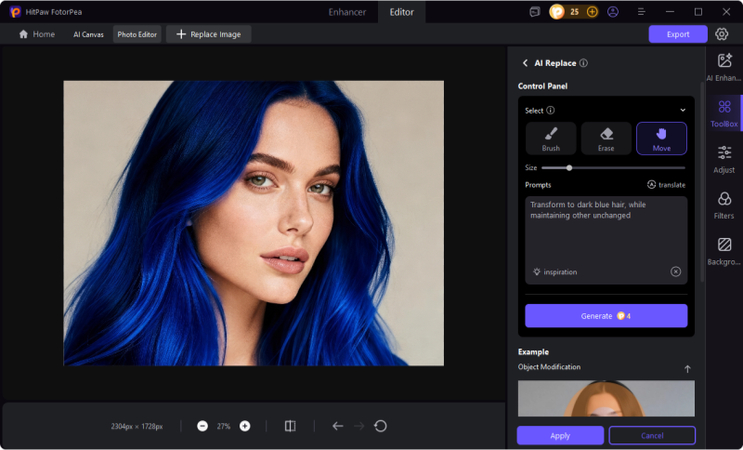Viewport: 743px width, 450px height.
Task: Add credits with the plus coin icon
Action: pyautogui.click(x=592, y=12)
